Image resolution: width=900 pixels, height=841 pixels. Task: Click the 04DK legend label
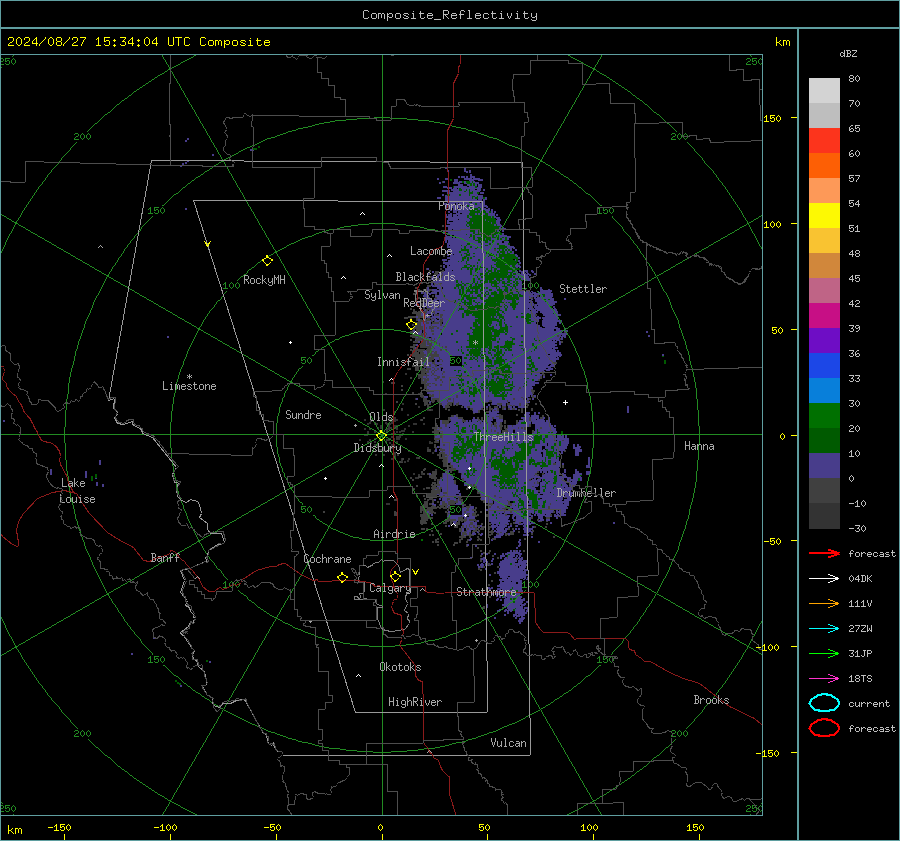click(860, 579)
